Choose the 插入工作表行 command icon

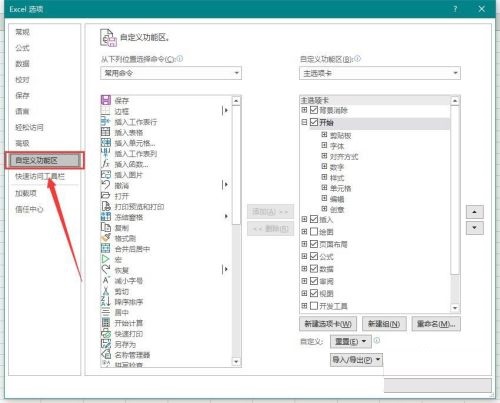click(x=106, y=121)
